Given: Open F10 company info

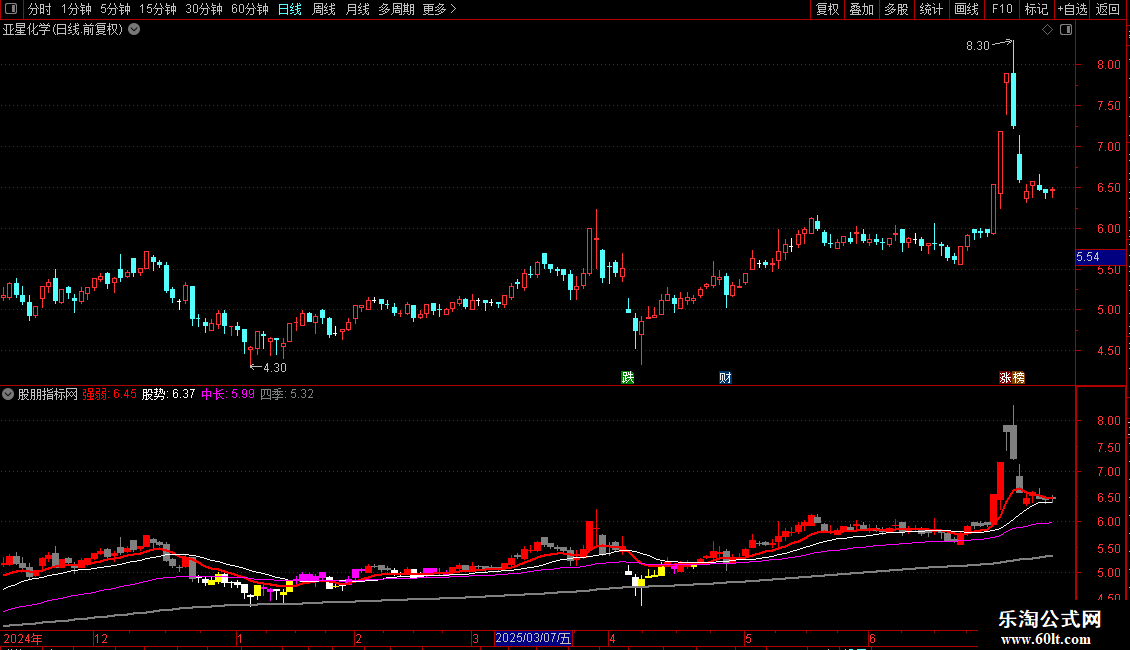Looking at the screenshot, I should [x=1002, y=9].
